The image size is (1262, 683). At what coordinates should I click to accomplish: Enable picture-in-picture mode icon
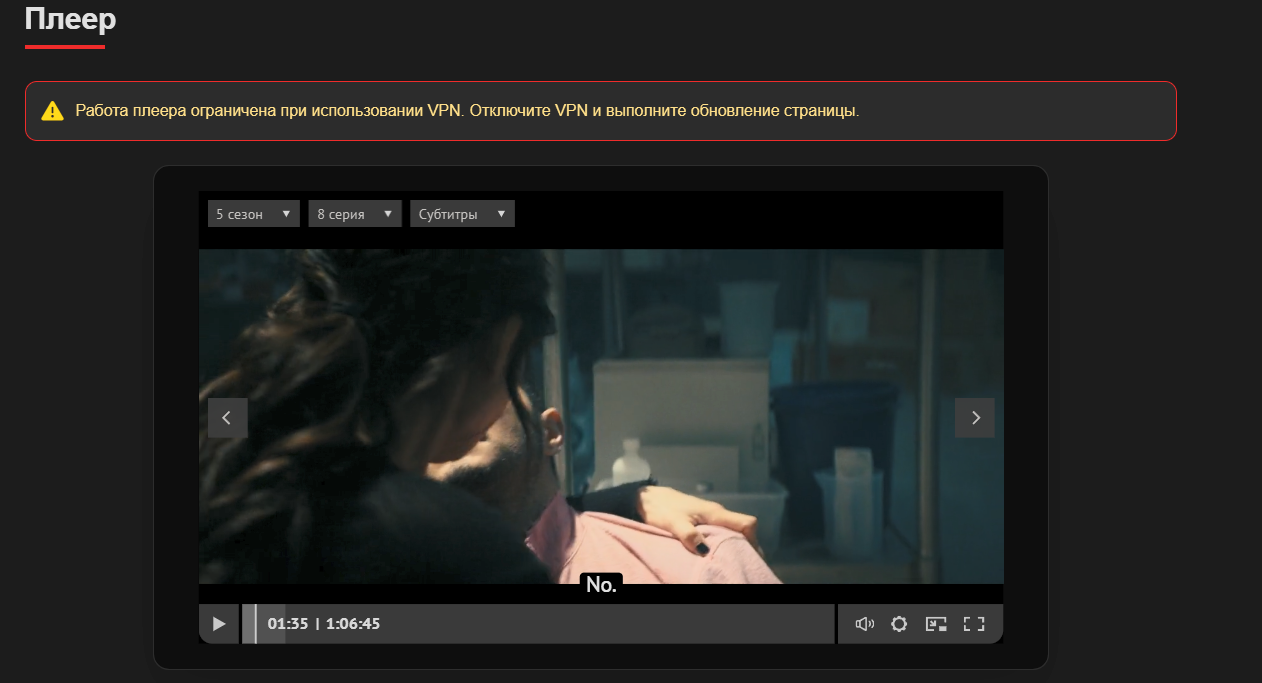click(936, 624)
